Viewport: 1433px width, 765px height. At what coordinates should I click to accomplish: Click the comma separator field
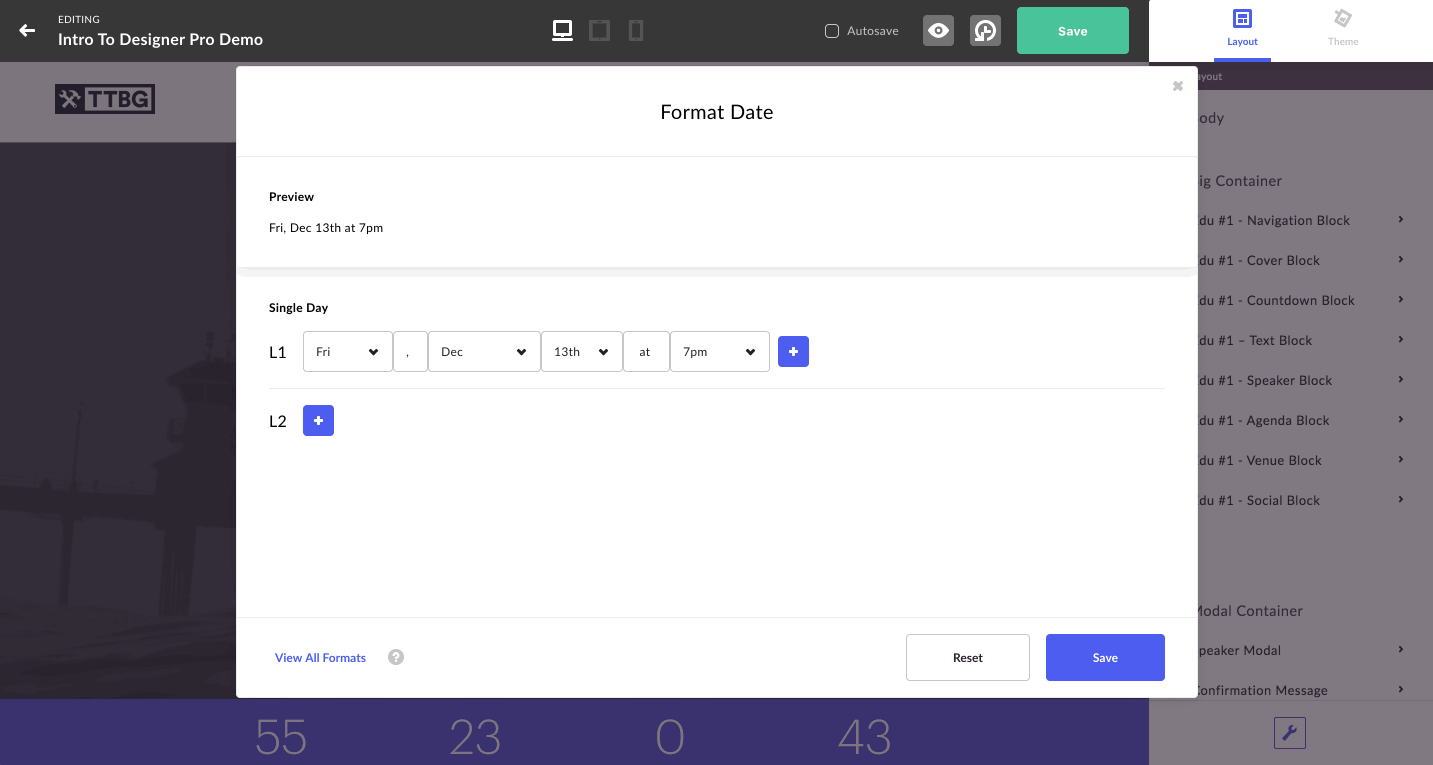pyautogui.click(x=410, y=352)
